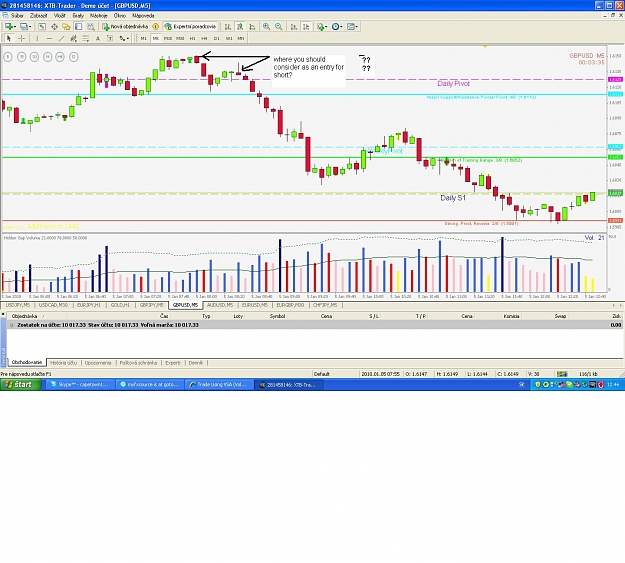The image size is (625, 563).
Task: Sort by the Objednávka column header
Action: (x=24, y=316)
